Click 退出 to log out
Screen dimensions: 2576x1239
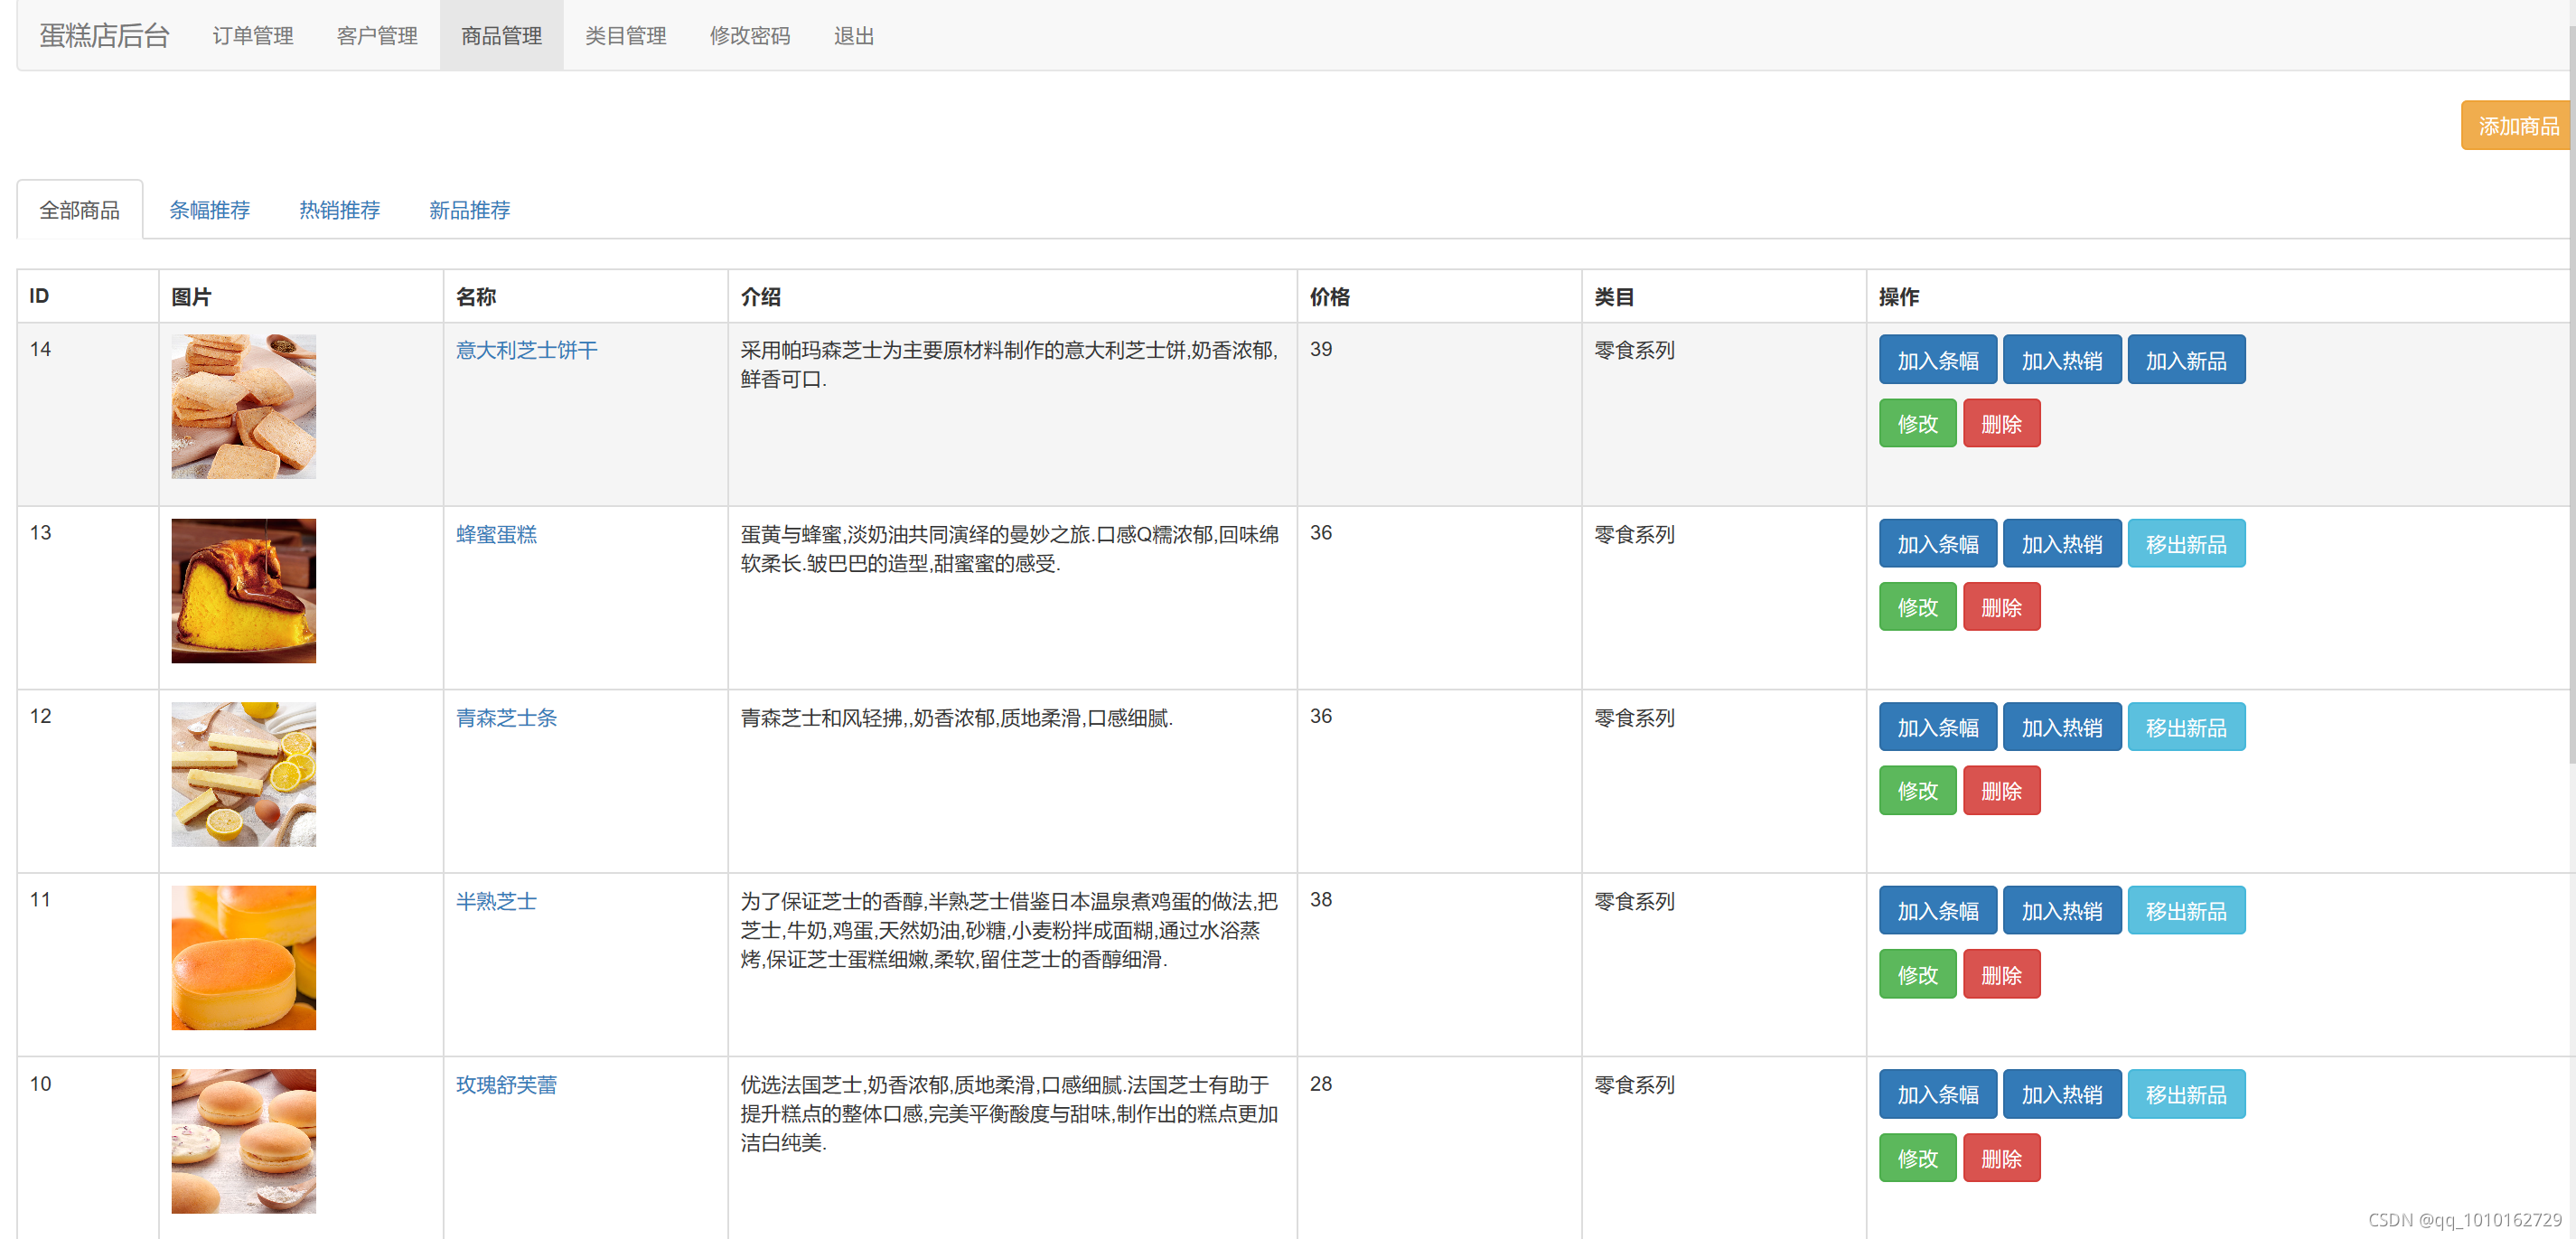[x=853, y=36]
